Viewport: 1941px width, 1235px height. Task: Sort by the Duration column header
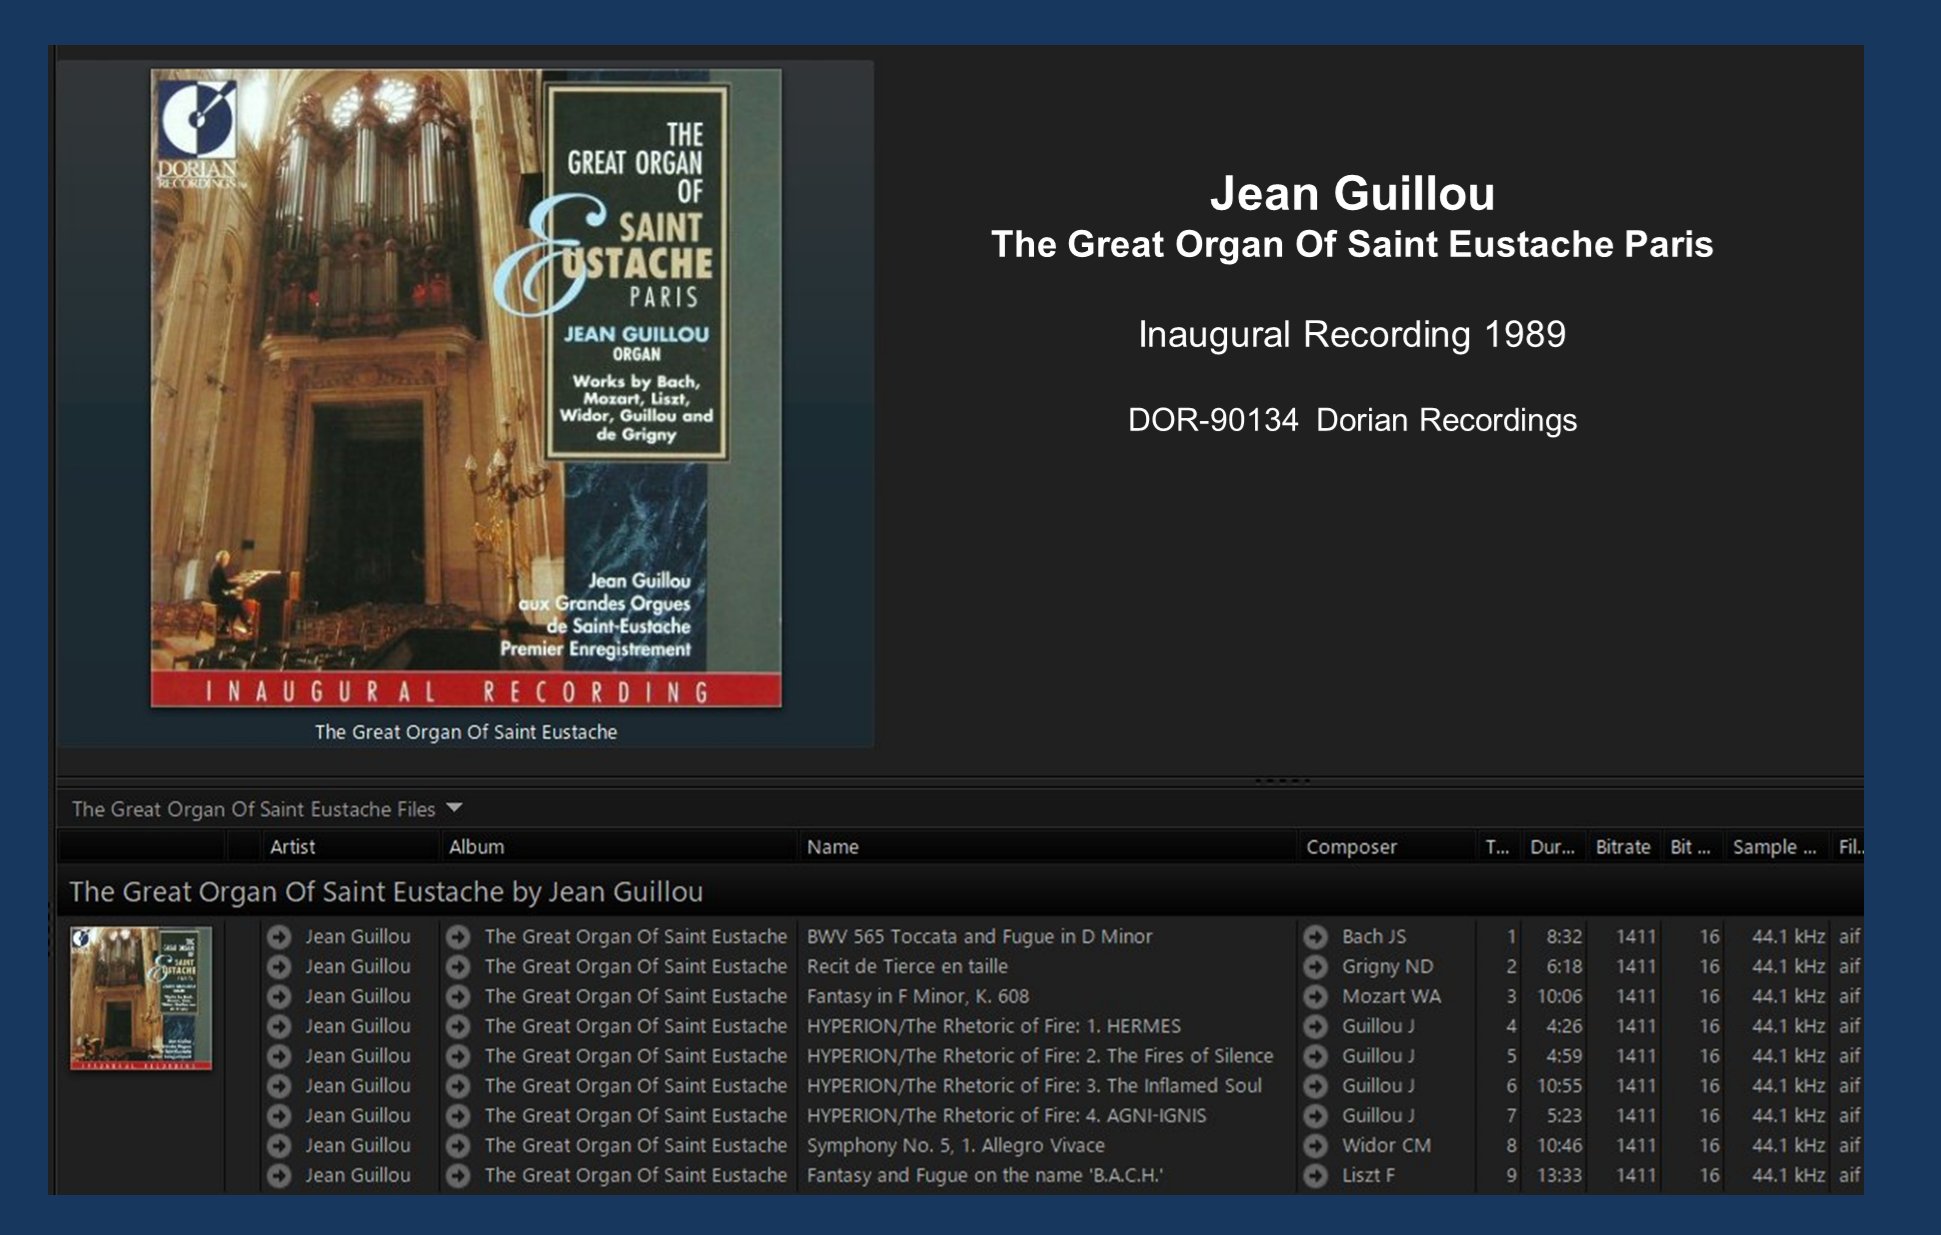[1552, 847]
